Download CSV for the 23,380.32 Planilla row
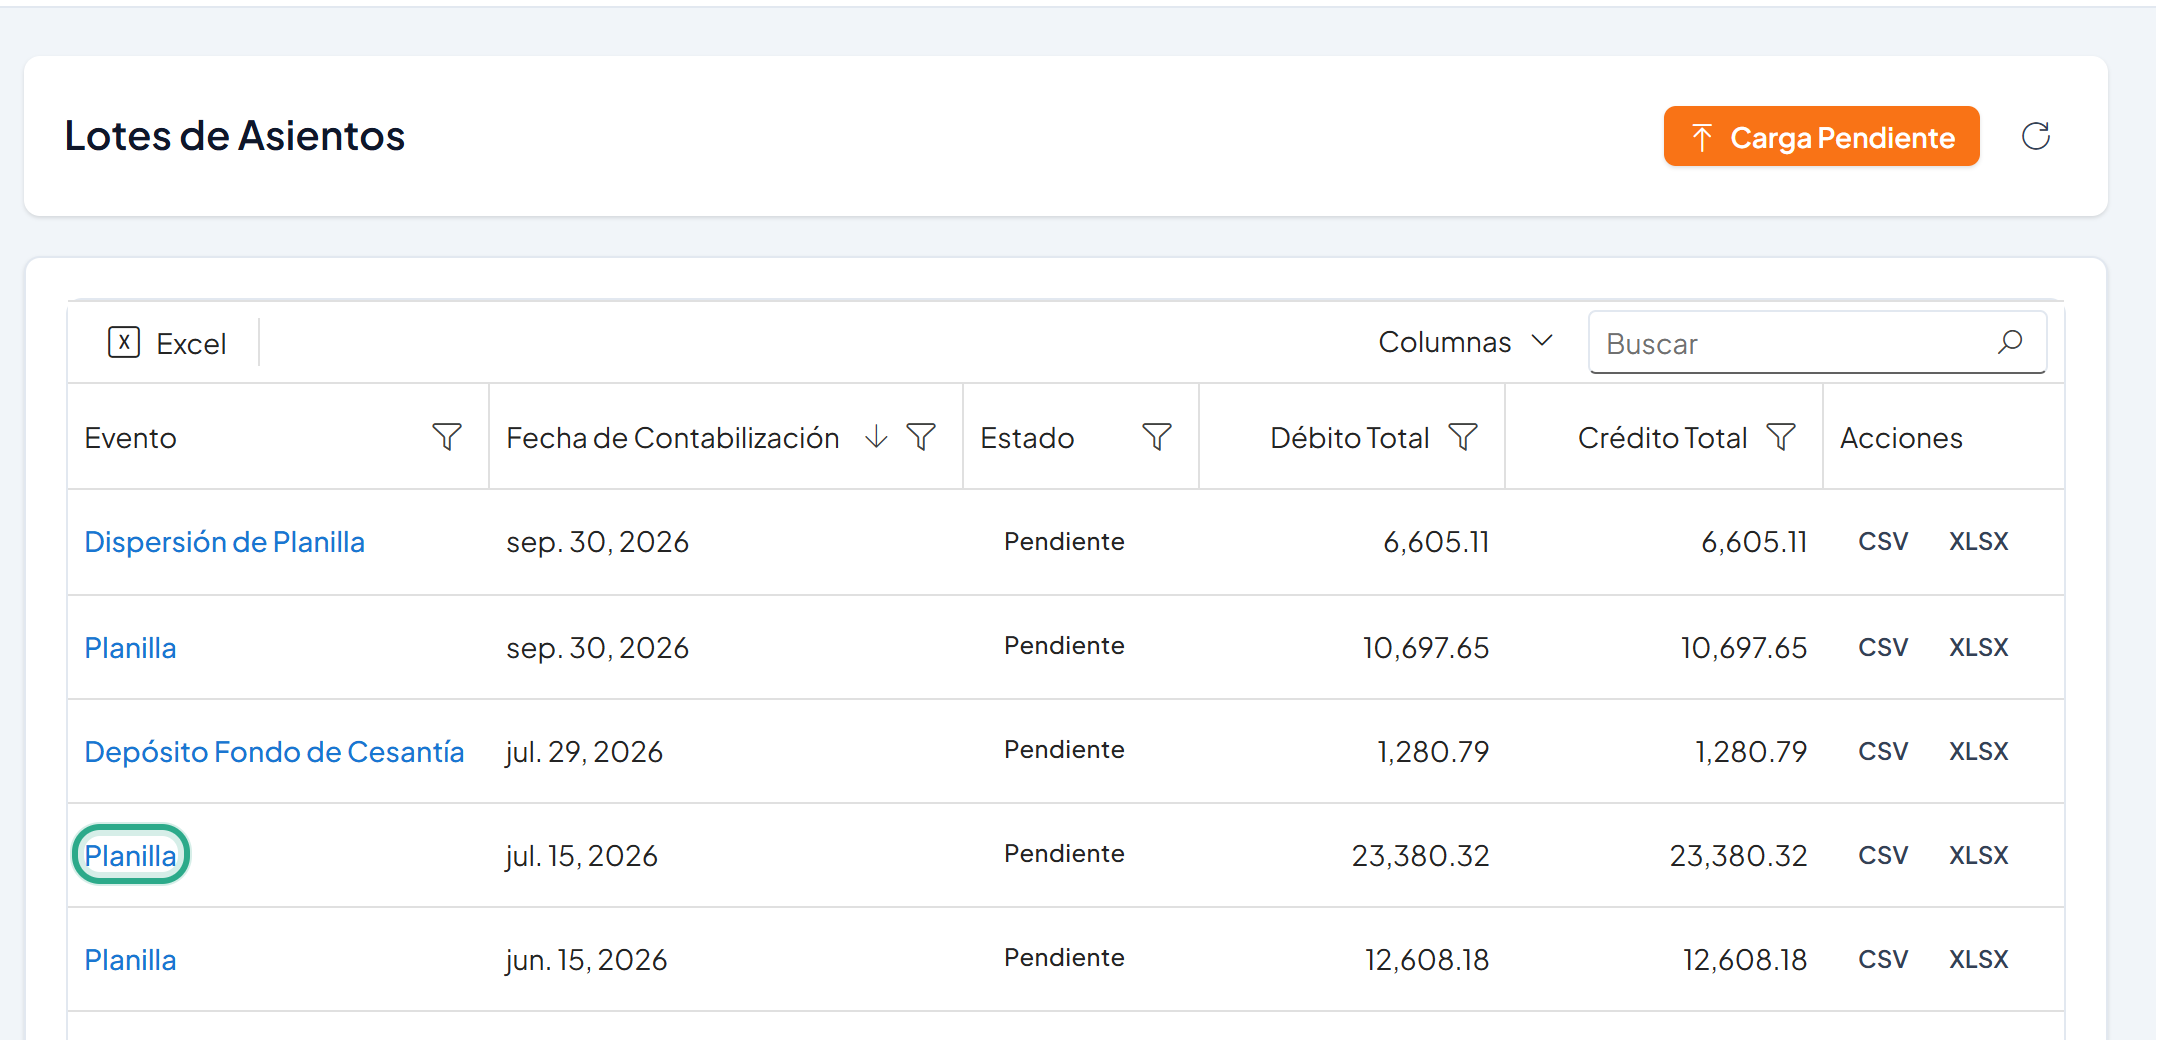This screenshot has height=1040, width=2172. pos(1883,856)
